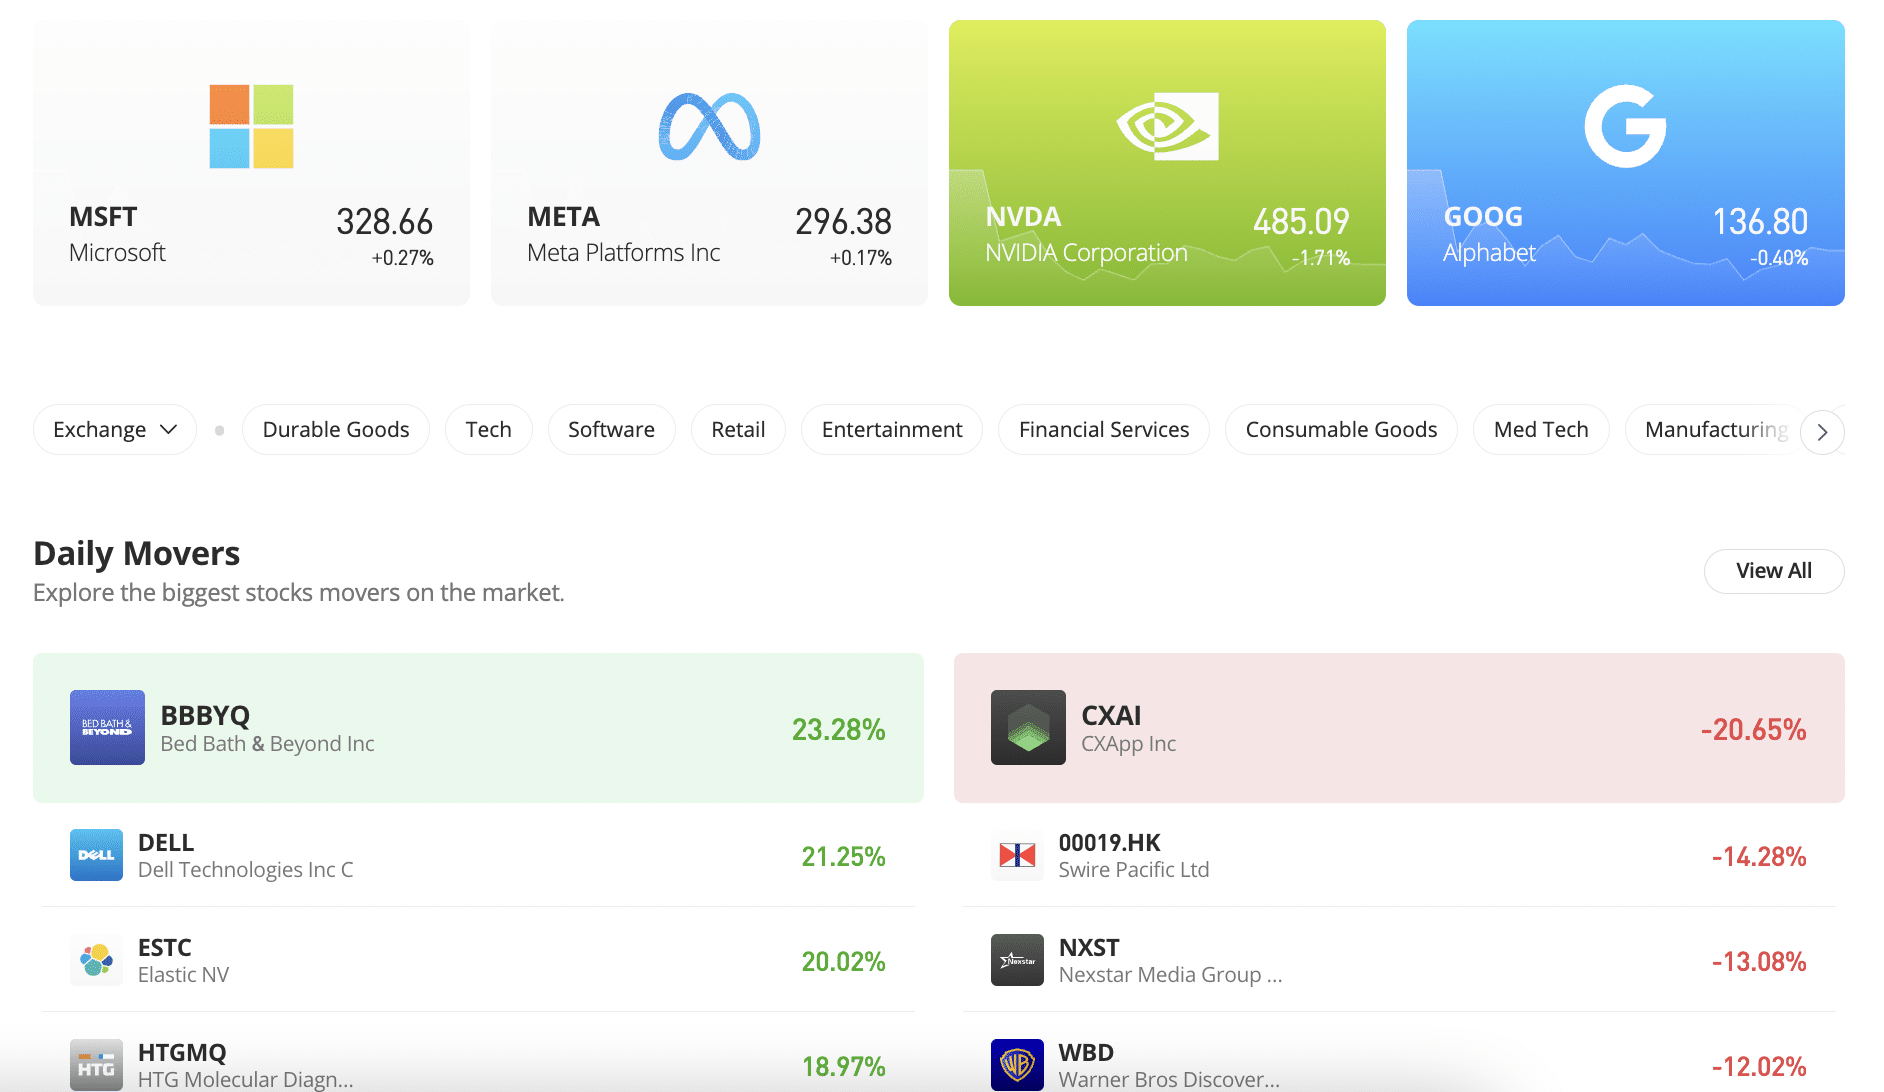Click the 00019.HK ticker name
Image resolution: width=1884 pixels, height=1092 pixels.
pyautogui.click(x=1110, y=843)
